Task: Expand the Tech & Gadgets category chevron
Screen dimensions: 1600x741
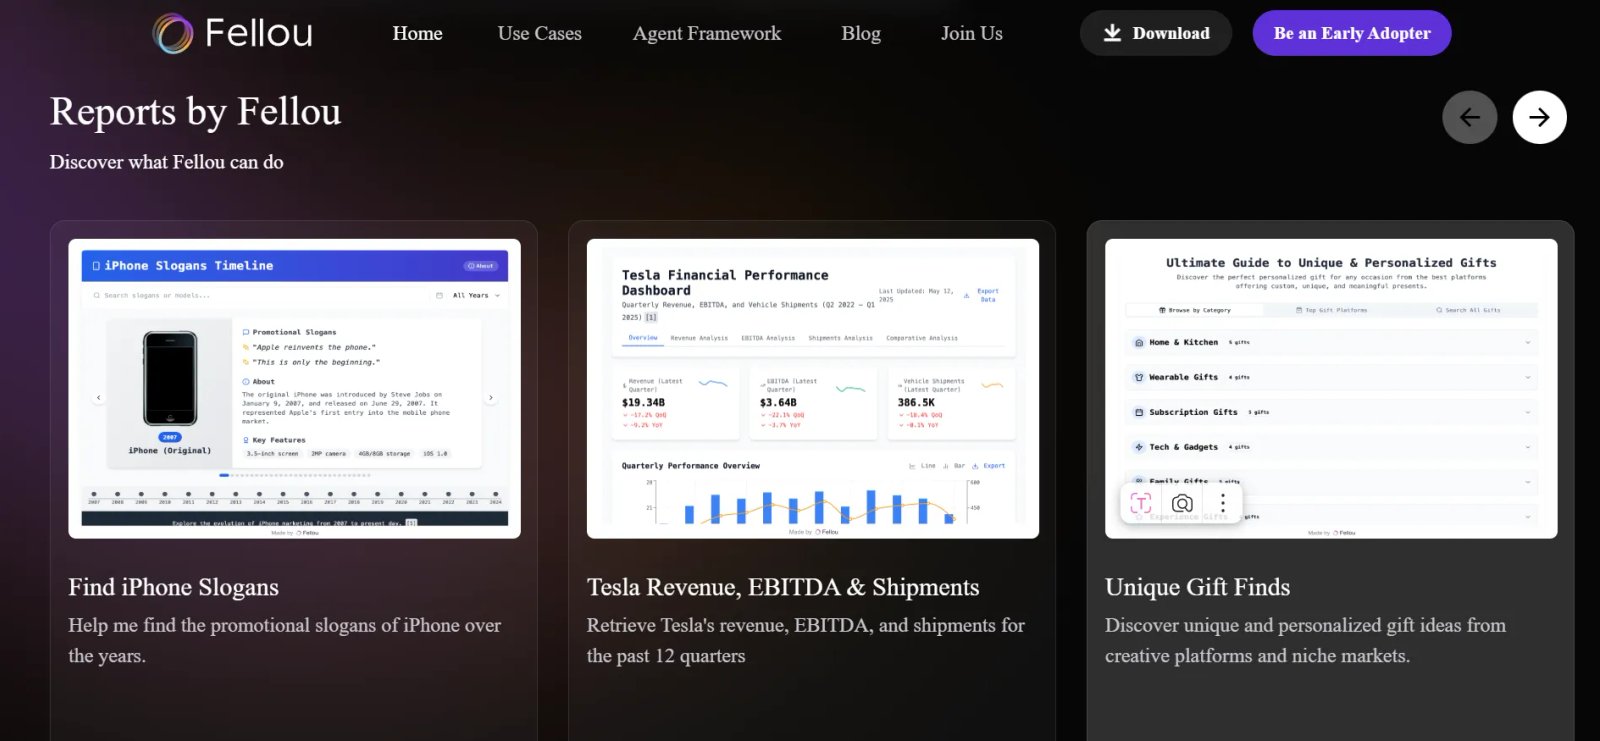Action: (x=1527, y=447)
